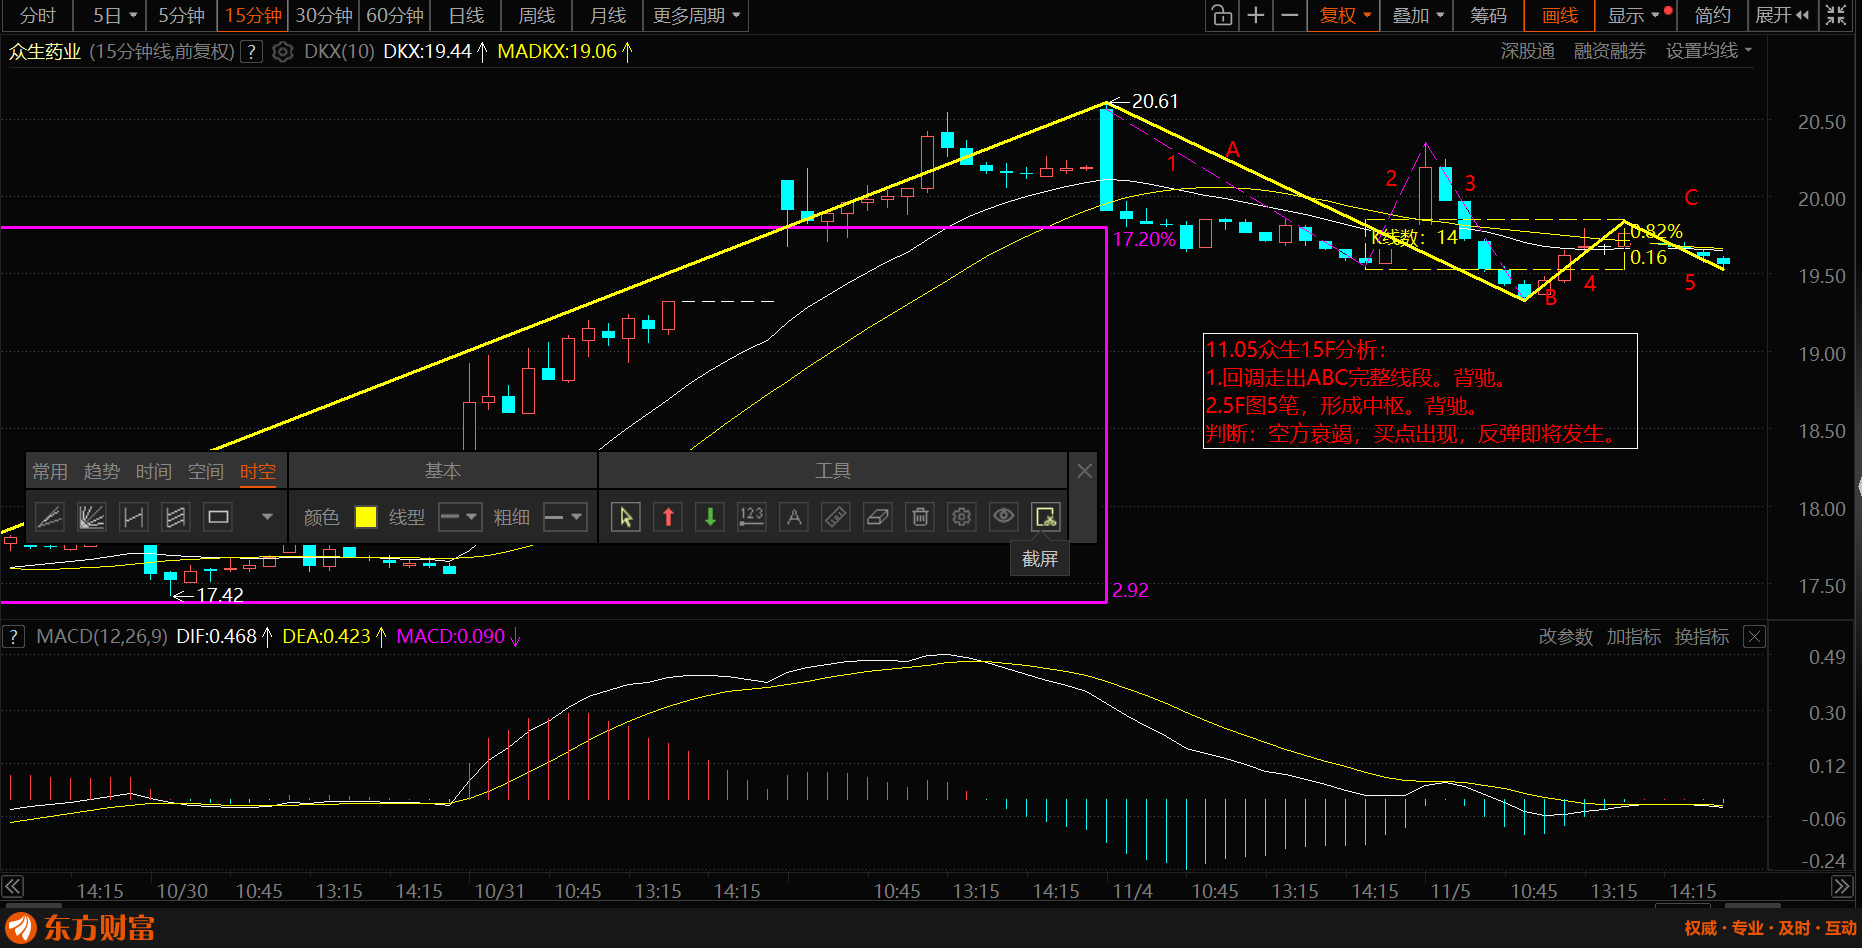Select the fan lines drawing tool
This screenshot has height=948, width=1862.
[91, 517]
